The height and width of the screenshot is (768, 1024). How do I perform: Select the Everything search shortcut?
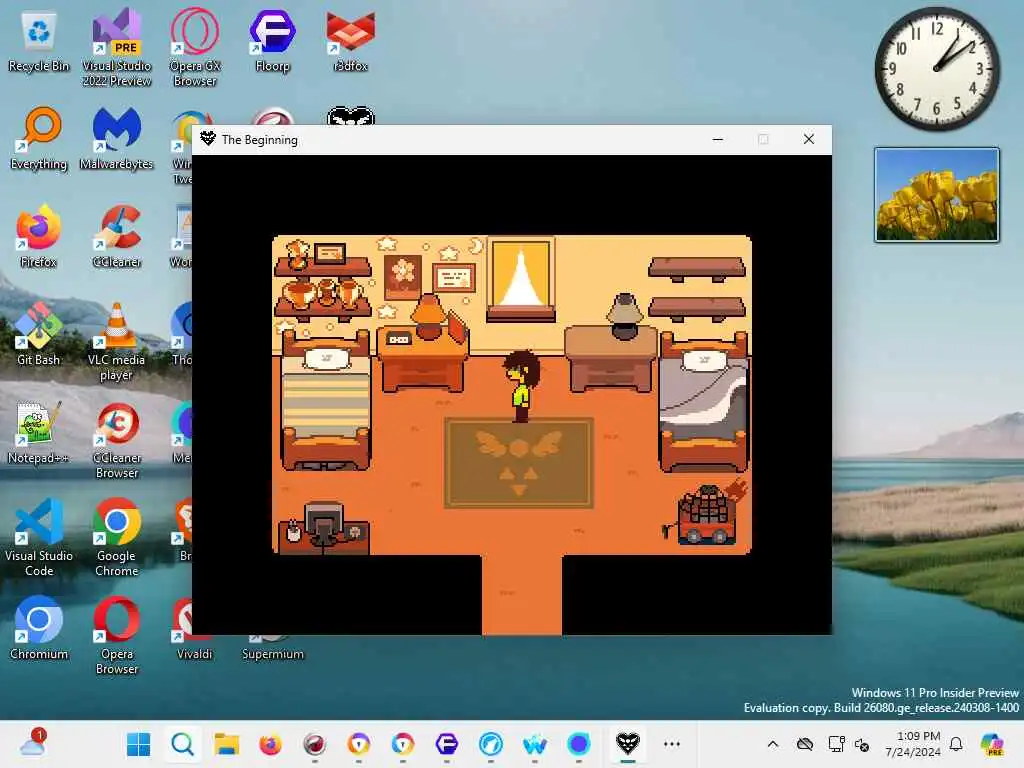(39, 140)
